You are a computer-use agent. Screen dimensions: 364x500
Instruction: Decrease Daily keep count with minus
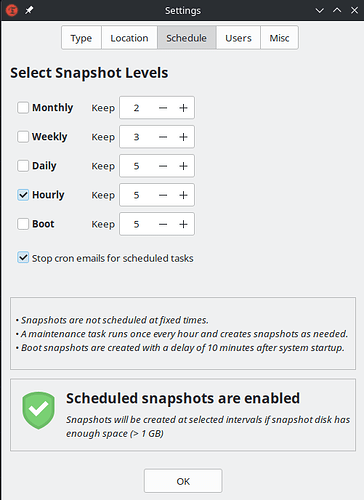pyautogui.click(x=163, y=166)
